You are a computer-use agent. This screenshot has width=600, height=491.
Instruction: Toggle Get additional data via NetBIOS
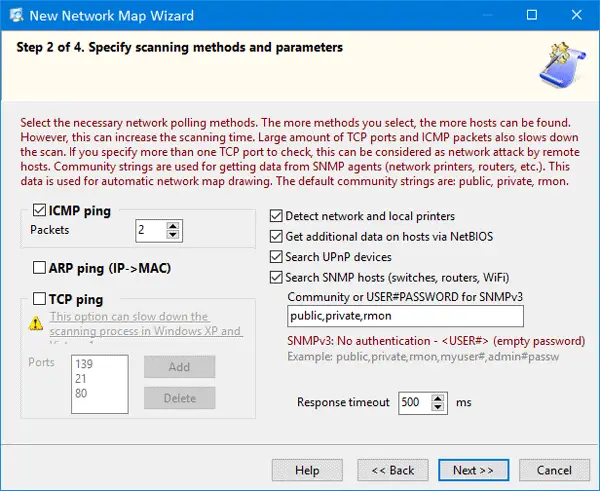(x=277, y=236)
